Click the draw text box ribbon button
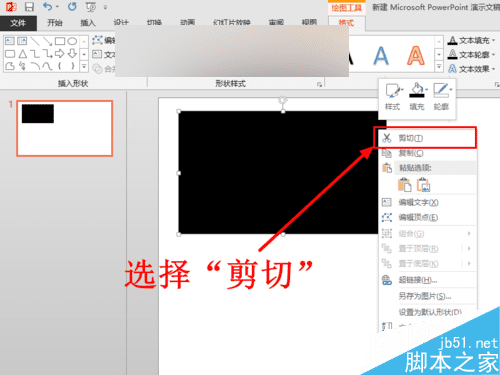The height and width of the screenshot is (375, 500). [103, 54]
